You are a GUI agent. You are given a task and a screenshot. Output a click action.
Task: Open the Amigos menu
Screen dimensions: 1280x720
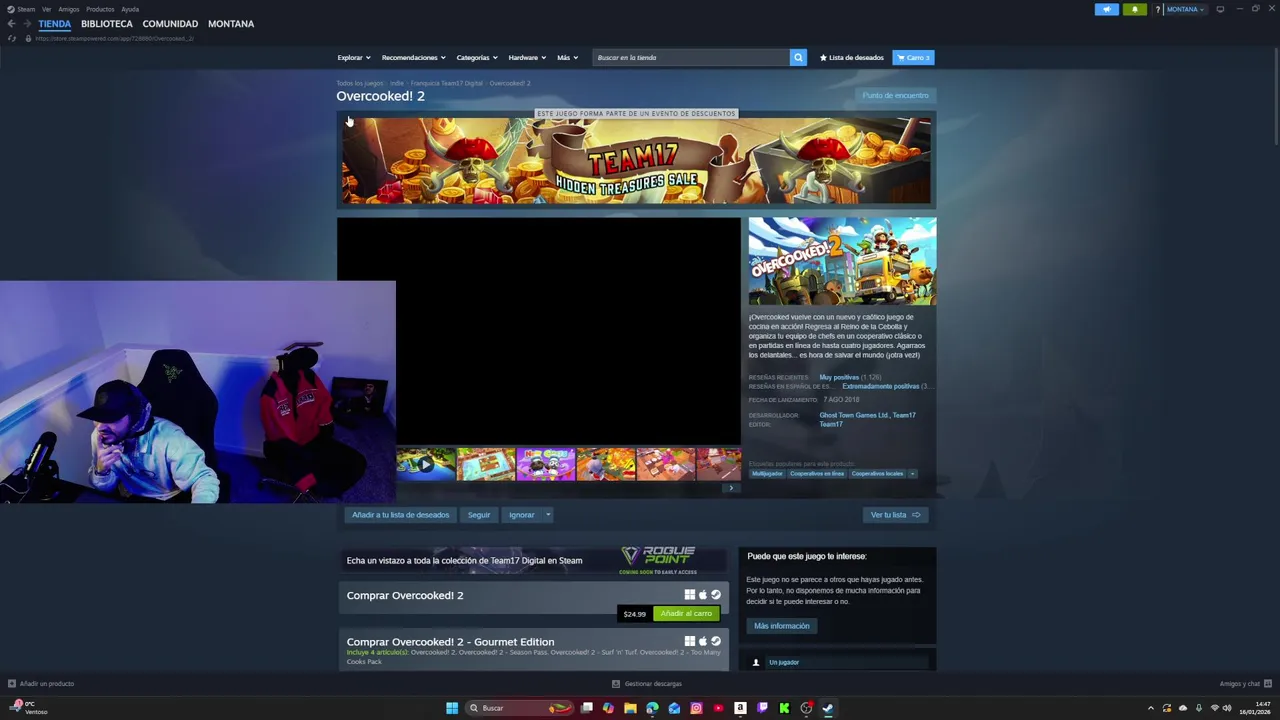click(x=68, y=9)
